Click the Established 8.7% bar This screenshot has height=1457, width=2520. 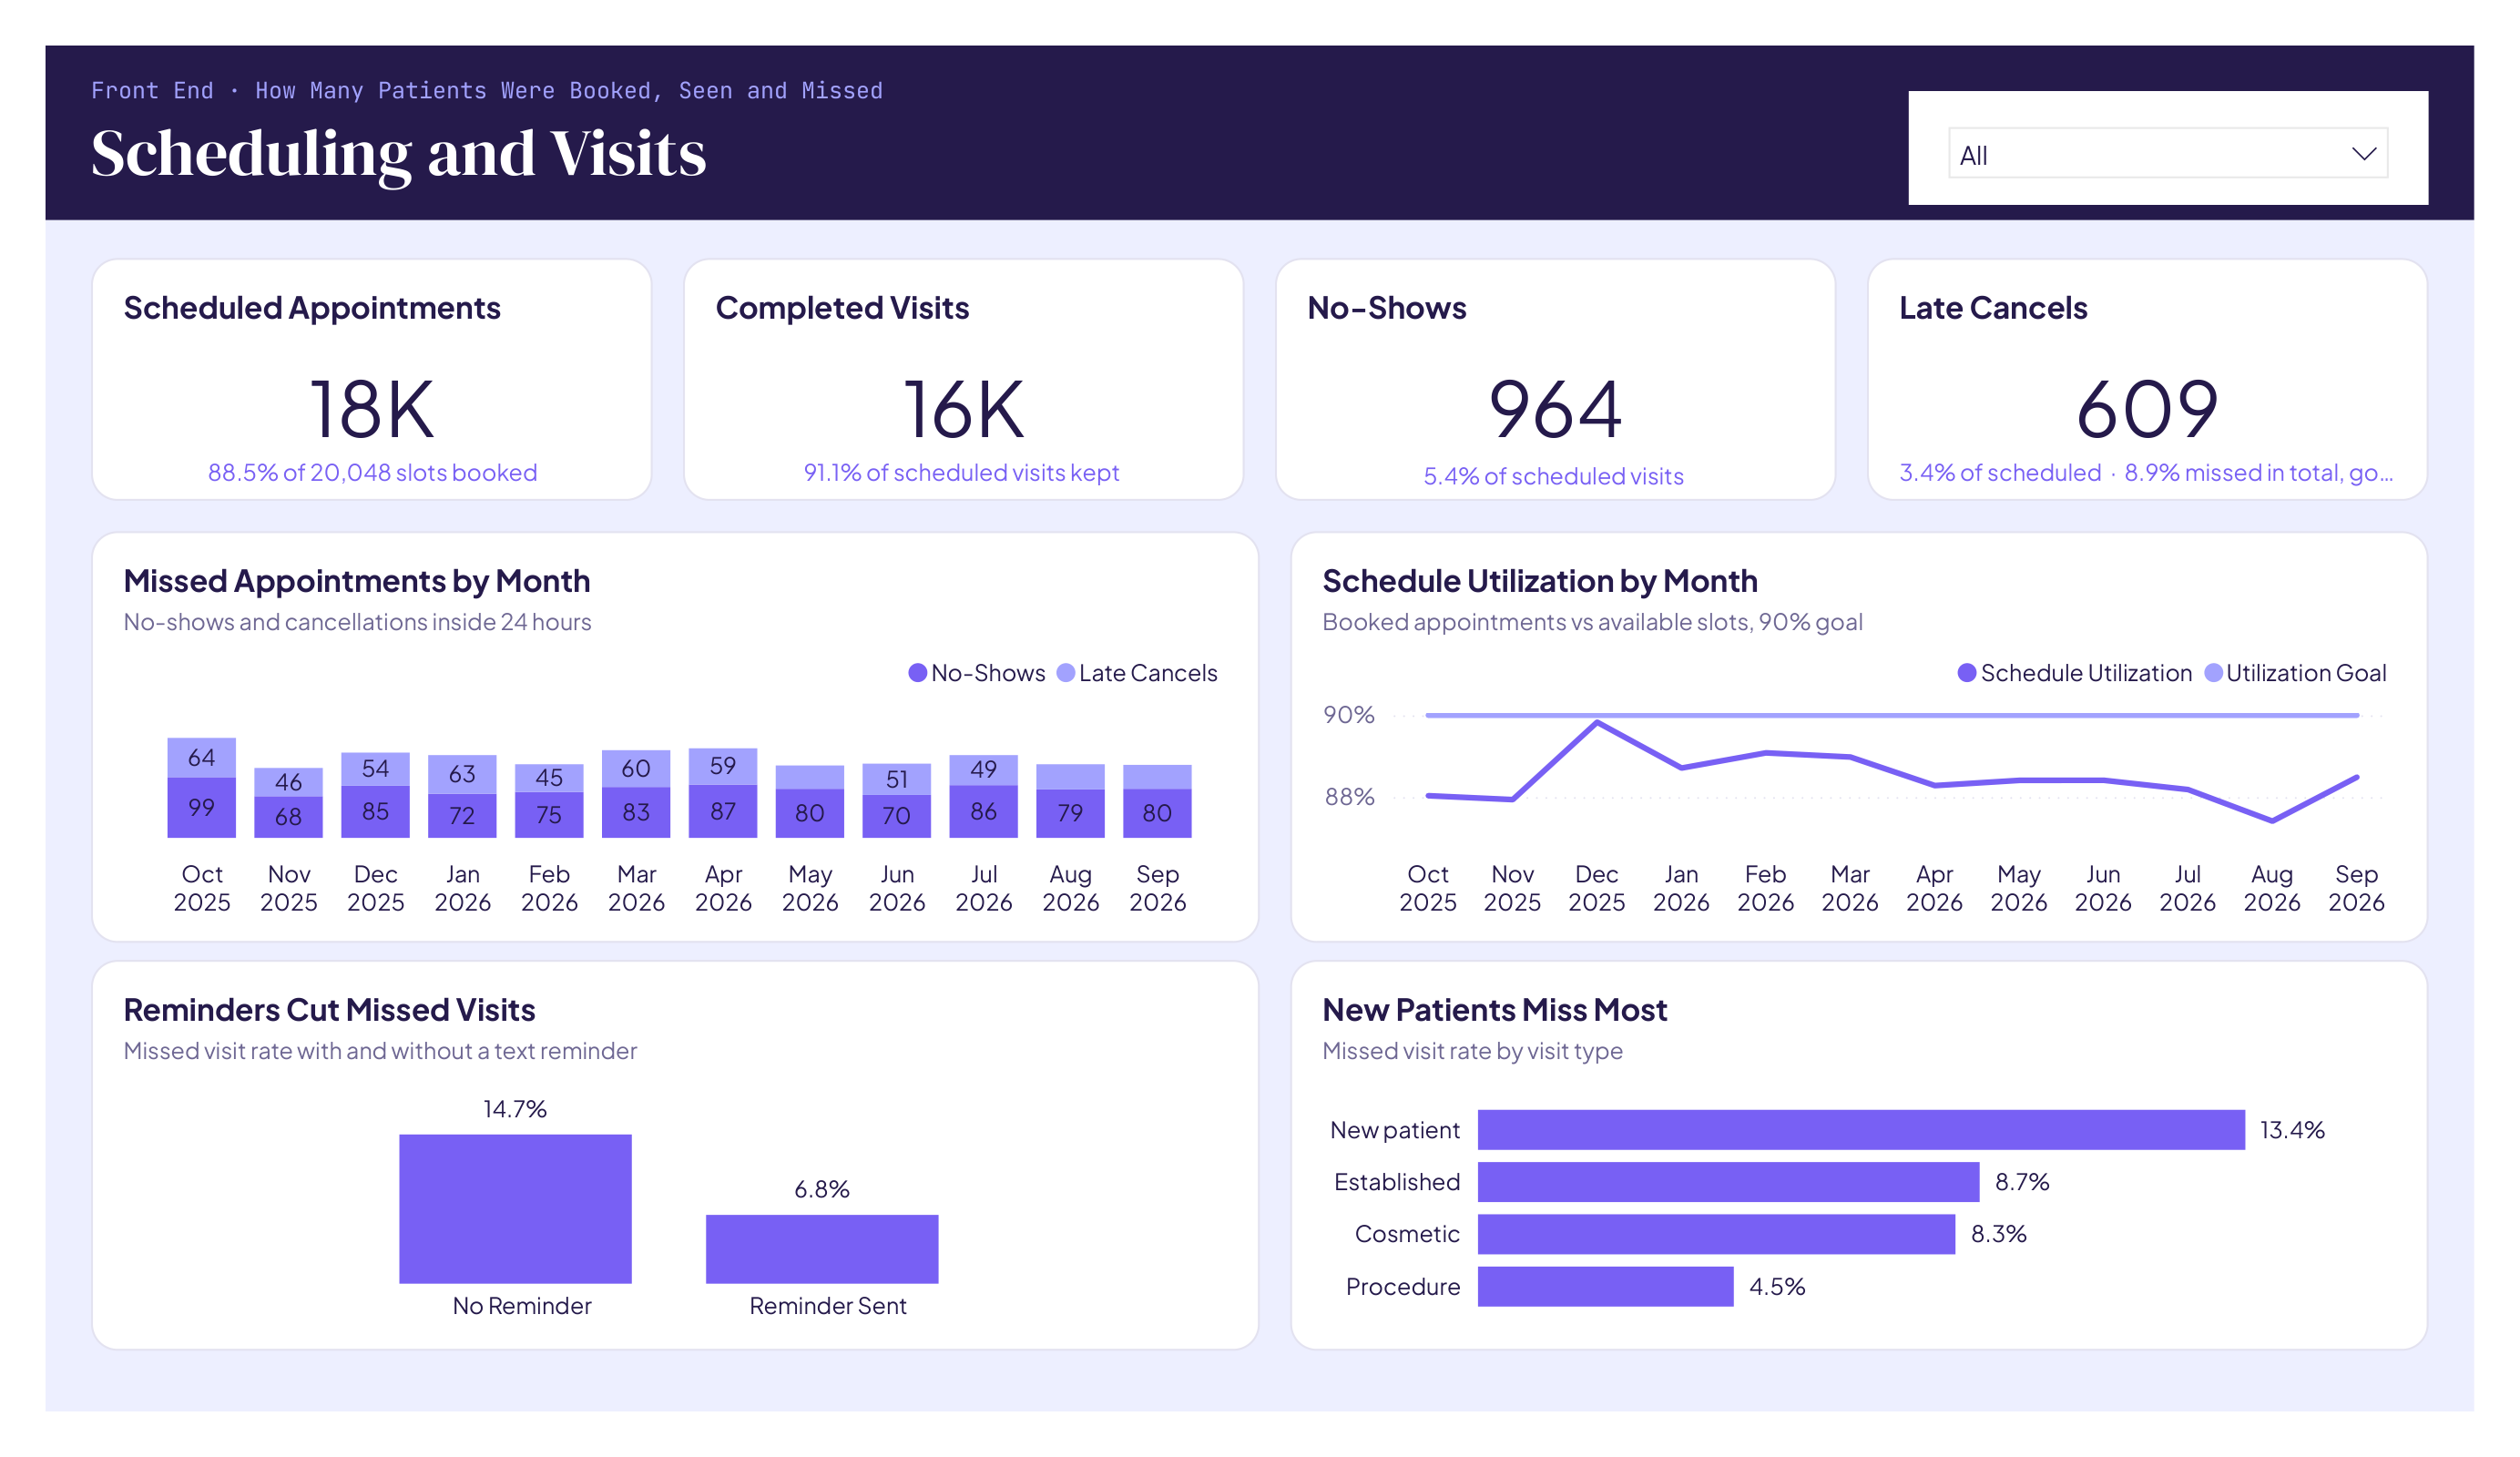pyautogui.click(x=1729, y=1182)
